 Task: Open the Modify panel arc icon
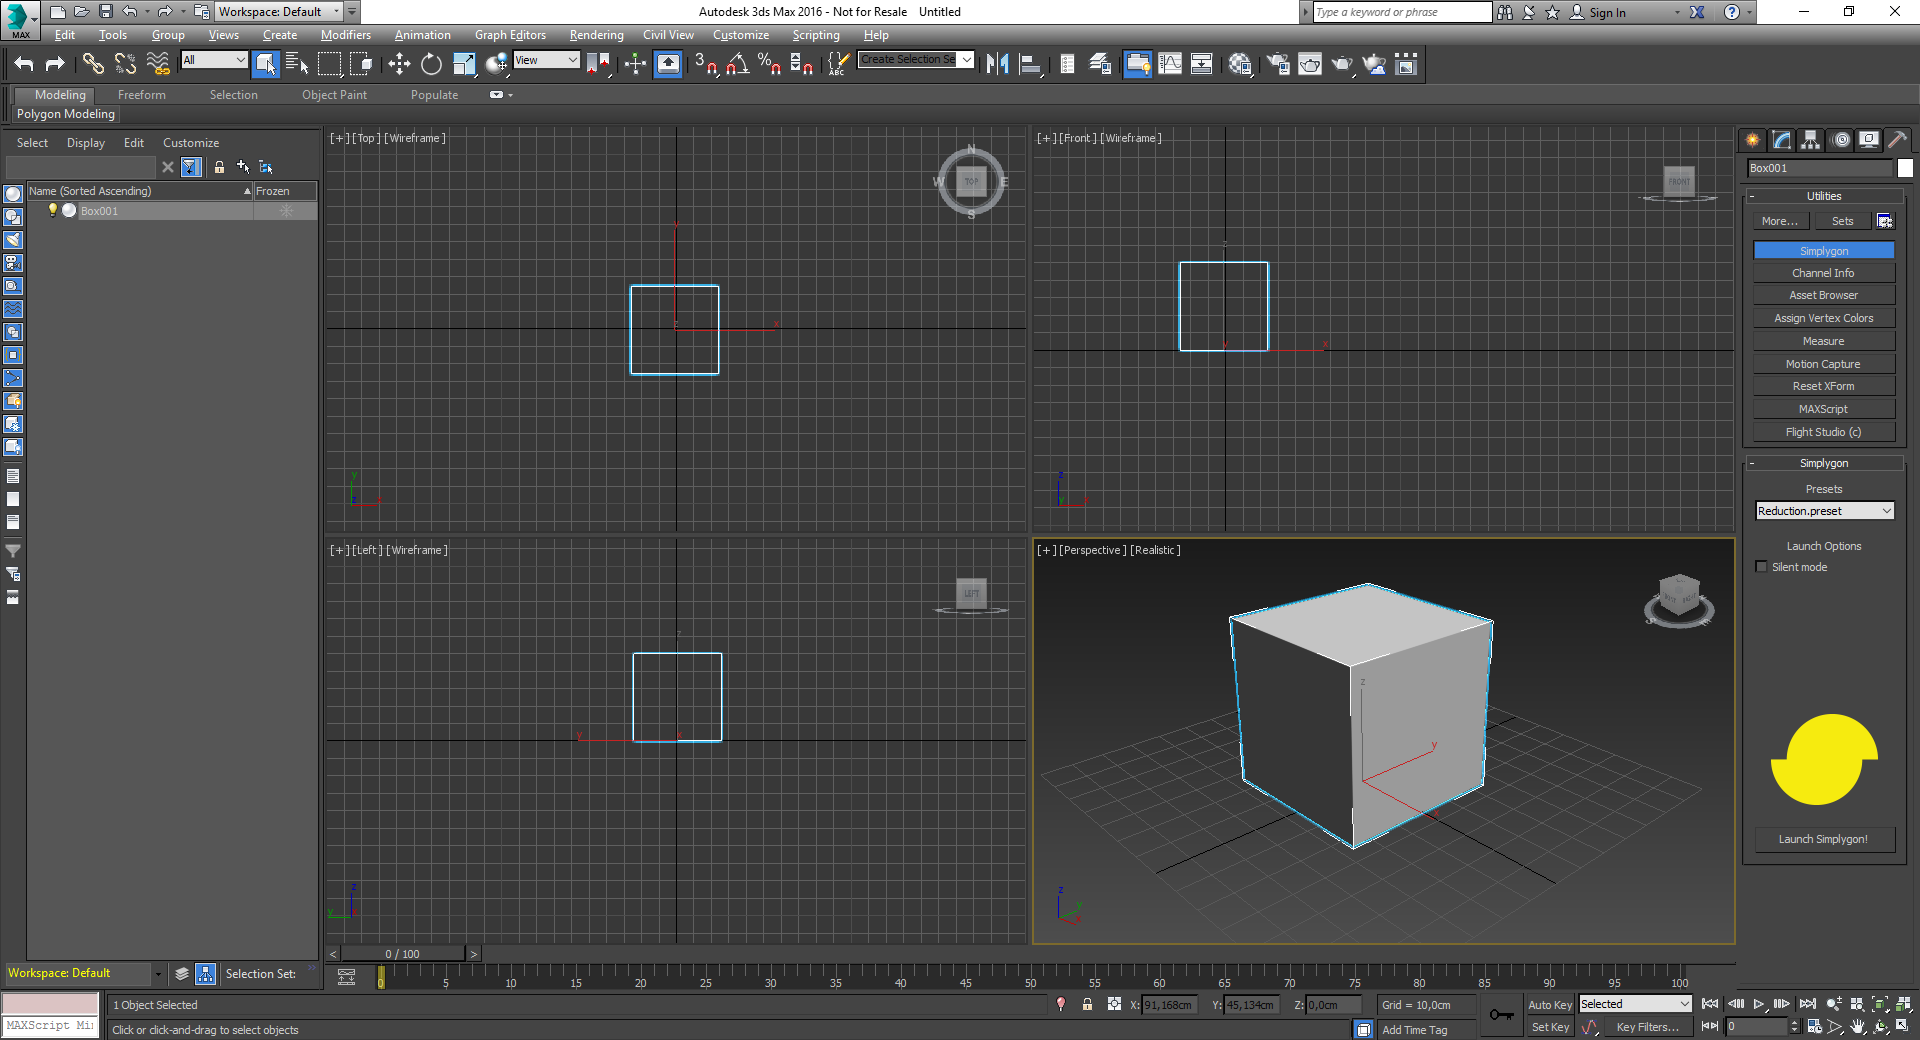pos(1781,140)
